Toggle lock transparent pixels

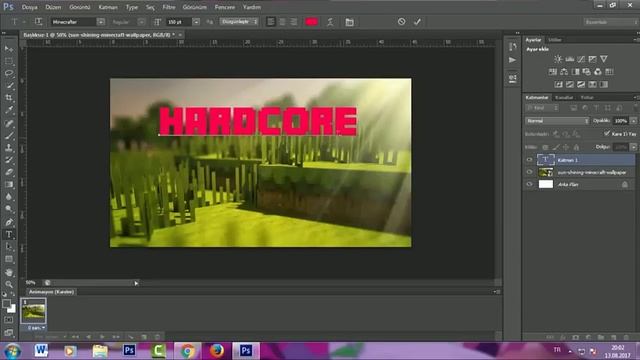click(x=545, y=147)
